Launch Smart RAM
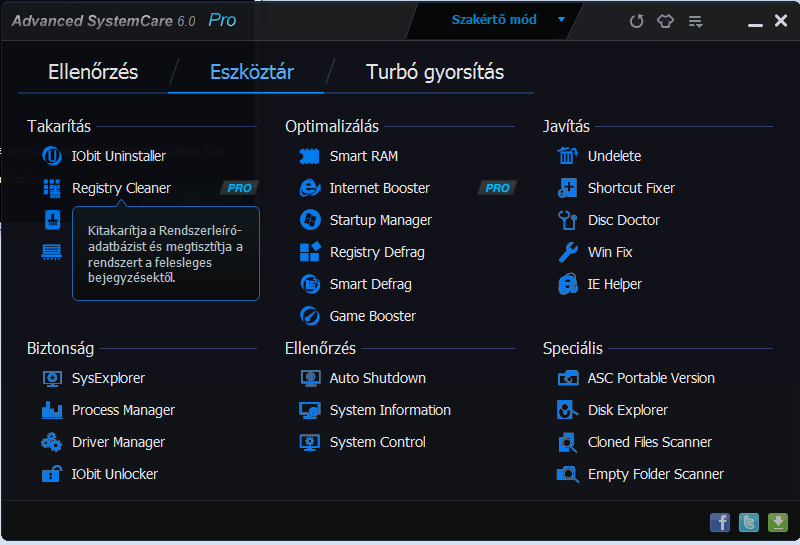 click(x=364, y=156)
